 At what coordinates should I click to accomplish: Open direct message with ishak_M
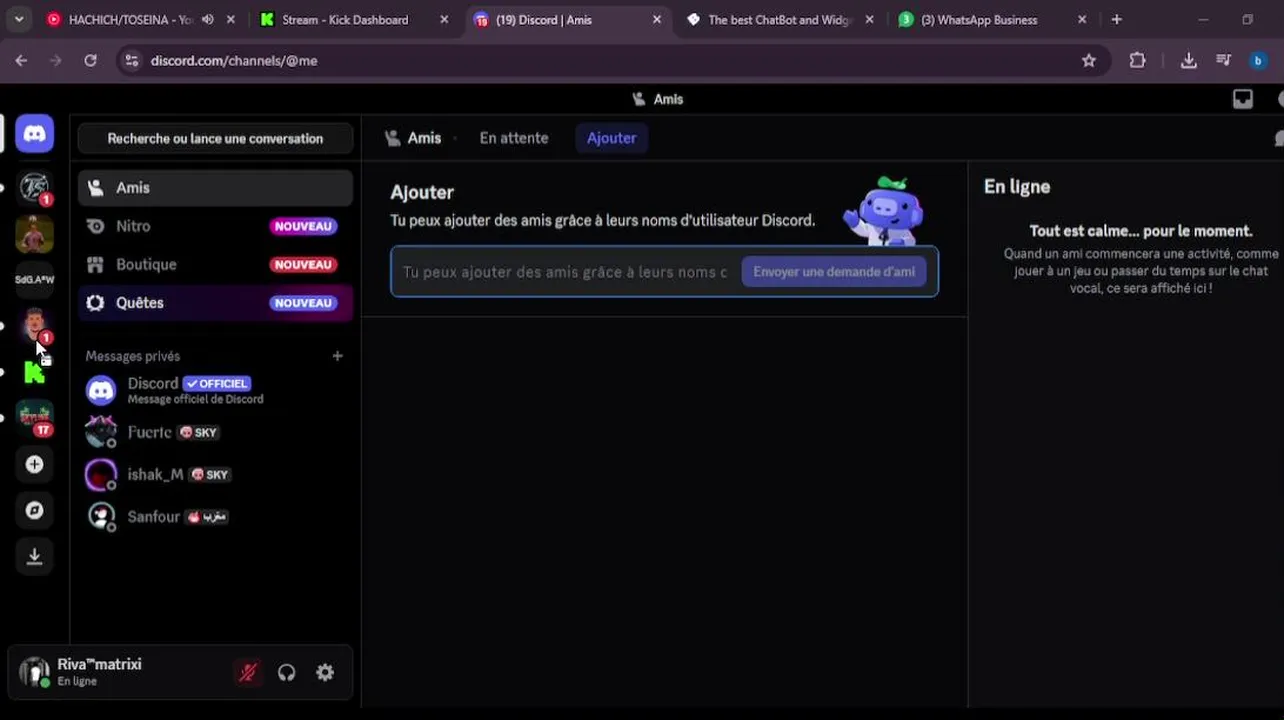click(x=215, y=474)
